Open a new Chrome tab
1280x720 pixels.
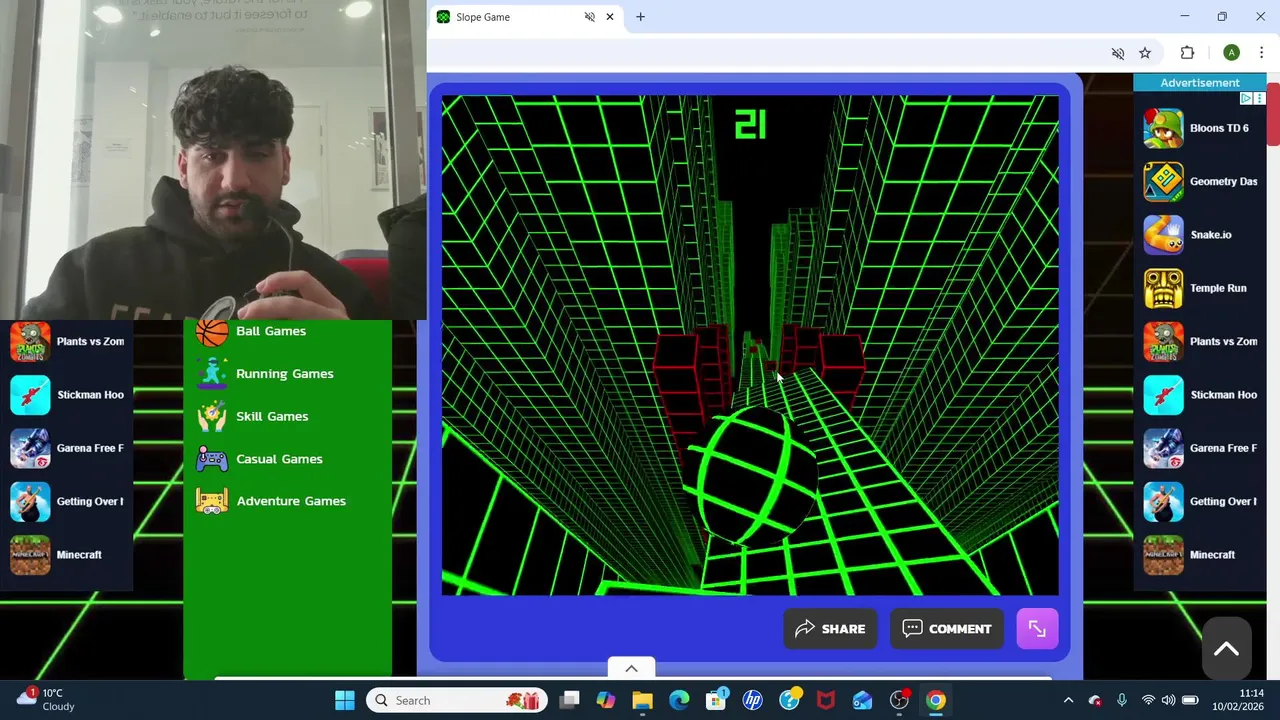(x=640, y=17)
